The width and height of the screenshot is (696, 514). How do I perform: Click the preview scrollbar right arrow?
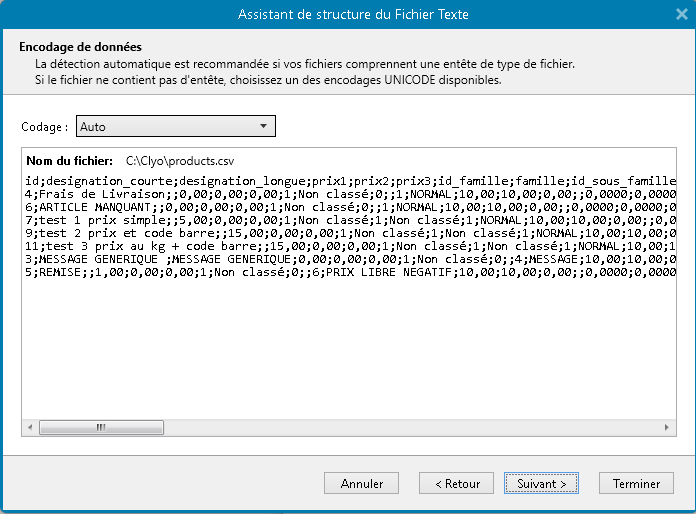click(666, 428)
